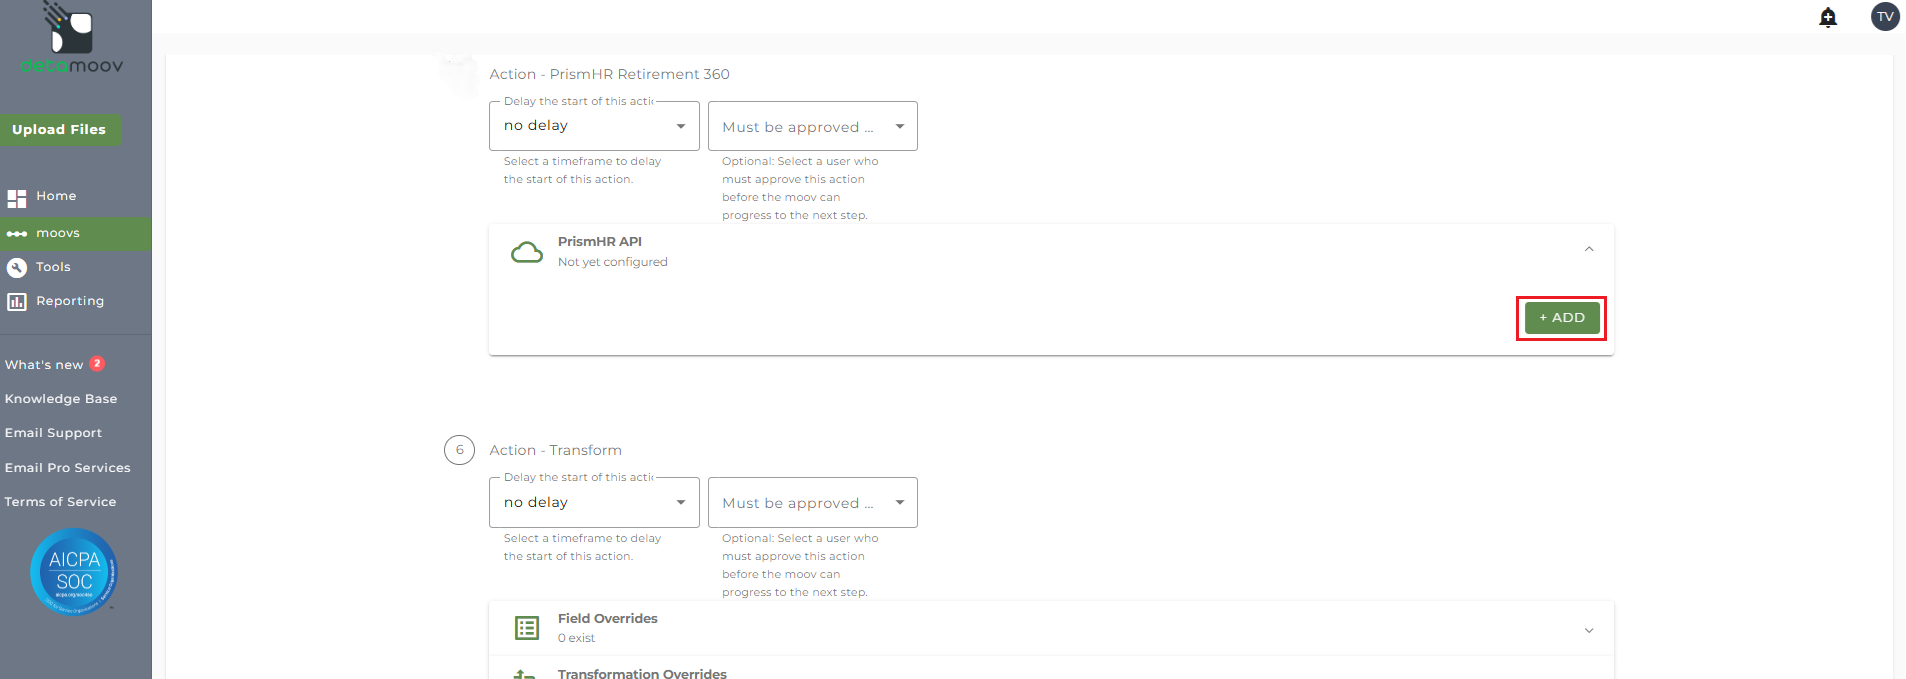This screenshot has width=1906, height=679.
Task: Click the datamoov logo
Action: tap(72, 40)
